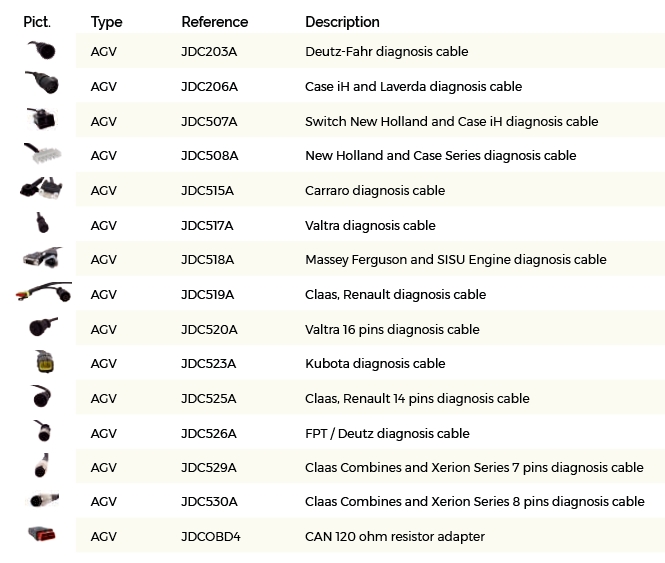Click the Reference column header

coord(215,22)
